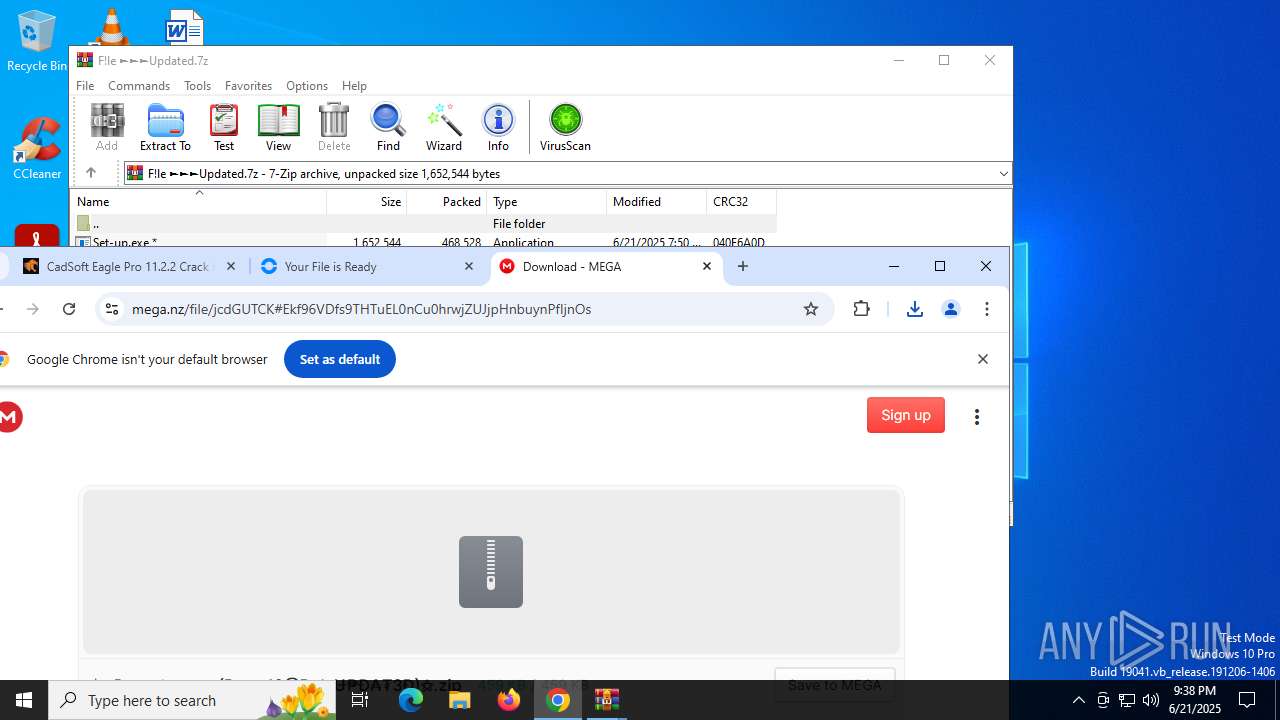Sort WinRAR list by Type column
The width and height of the screenshot is (1280, 720).
pos(547,202)
